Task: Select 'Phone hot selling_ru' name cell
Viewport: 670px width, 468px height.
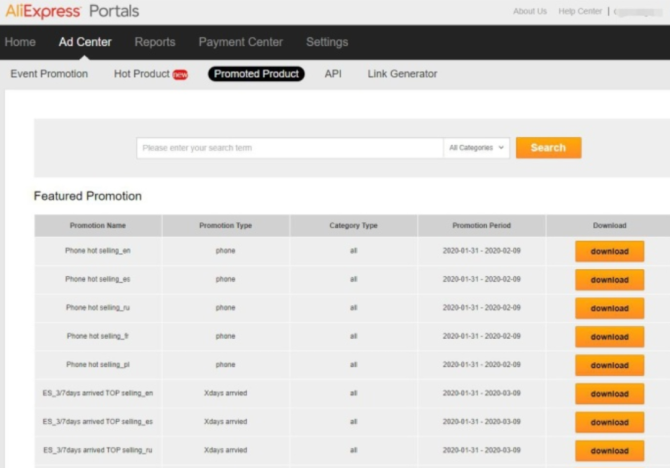Action: pos(98,308)
